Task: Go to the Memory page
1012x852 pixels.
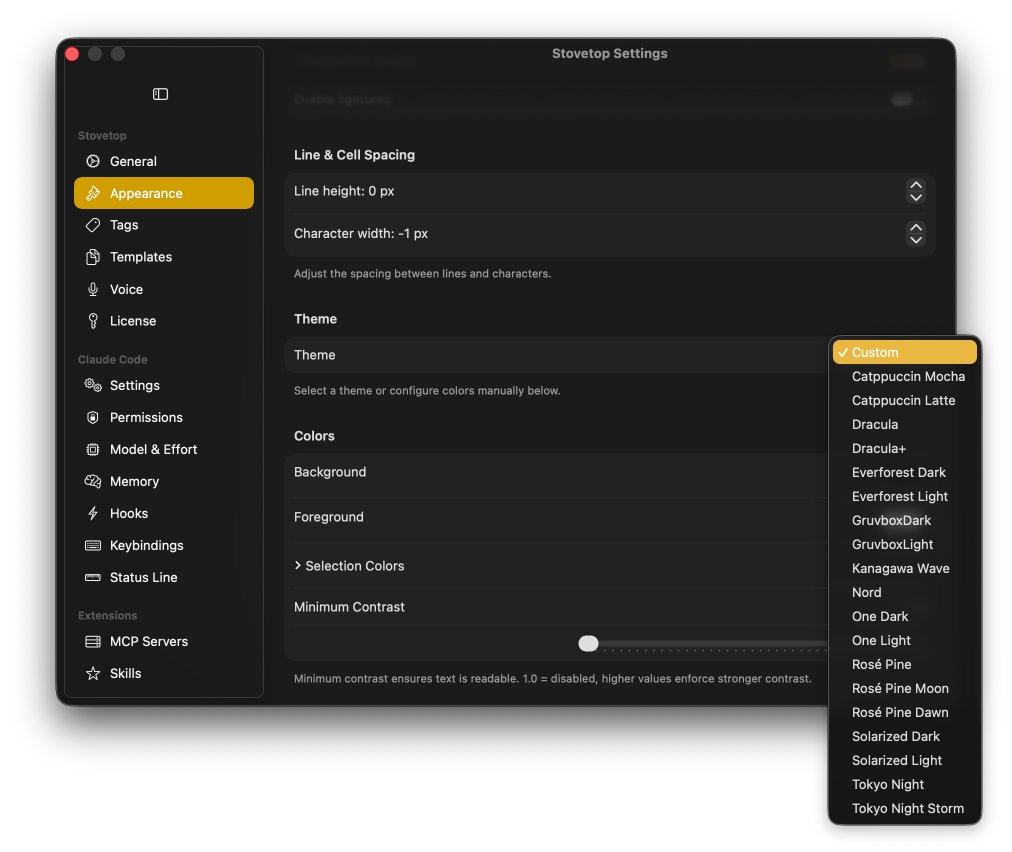Action: click(164, 481)
